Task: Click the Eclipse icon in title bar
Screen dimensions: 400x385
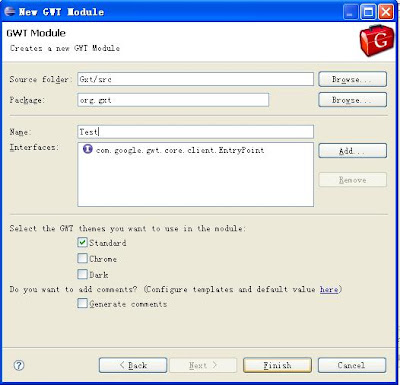Action: coord(10,11)
